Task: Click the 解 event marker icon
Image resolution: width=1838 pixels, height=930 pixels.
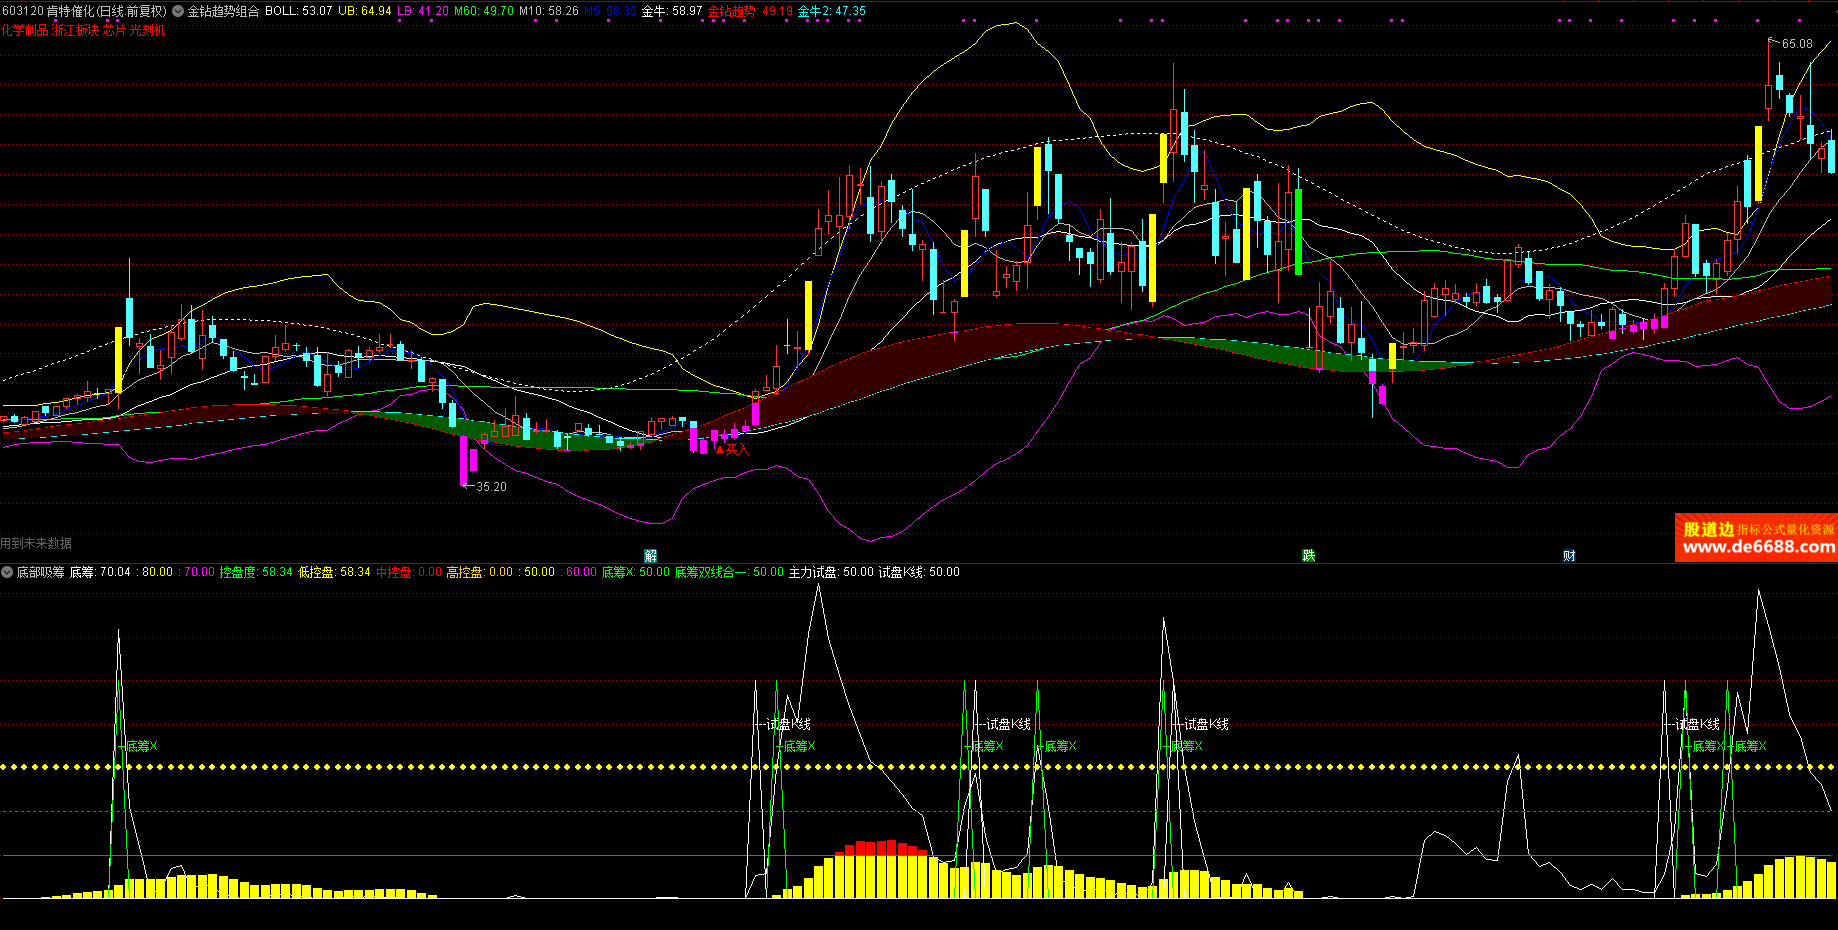Action: (x=651, y=556)
